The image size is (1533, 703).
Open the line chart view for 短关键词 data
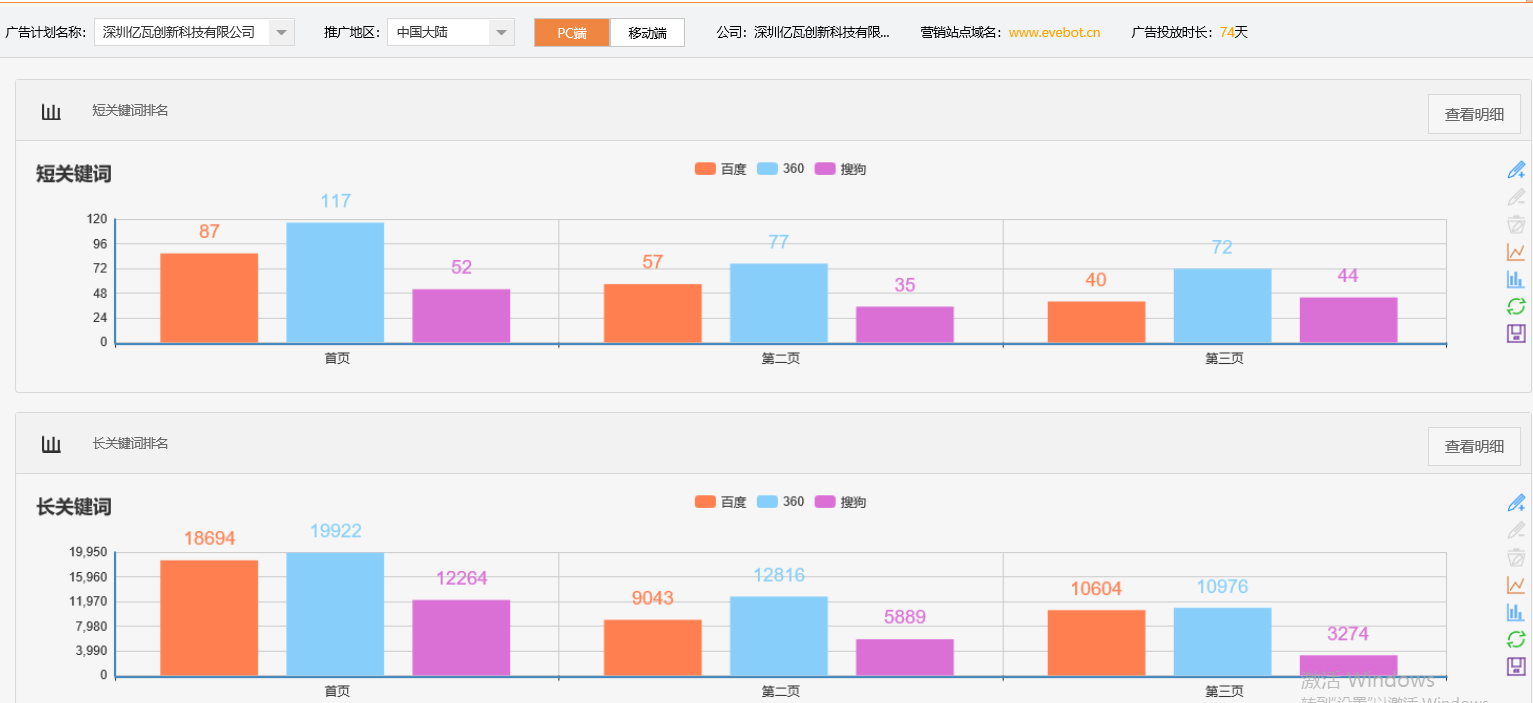click(x=1516, y=252)
